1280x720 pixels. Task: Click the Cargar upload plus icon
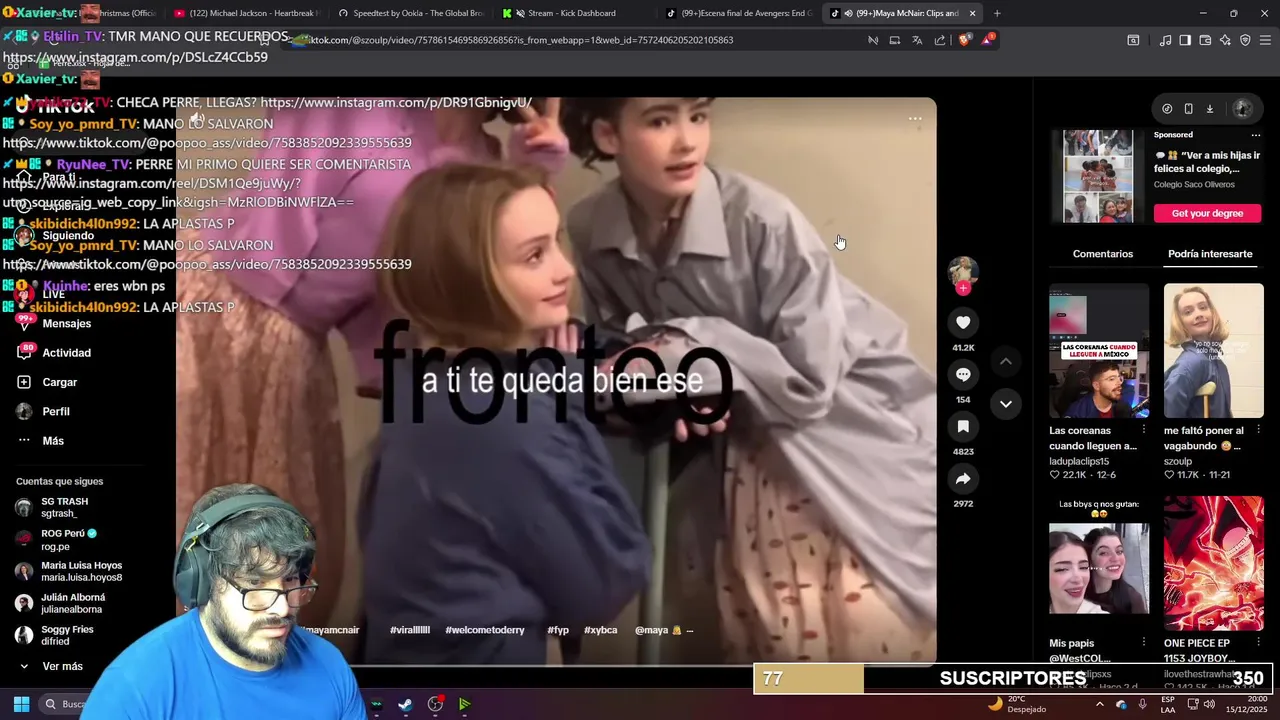click(24, 382)
